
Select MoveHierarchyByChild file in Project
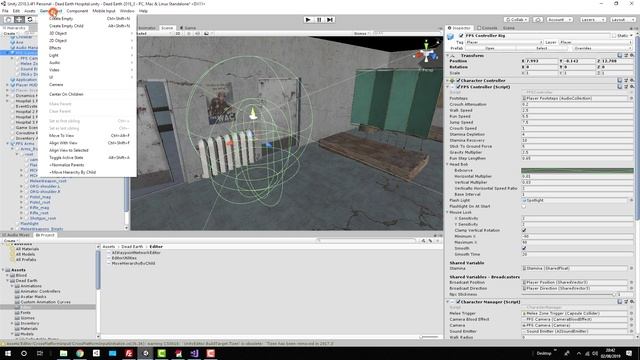pos(133,263)
